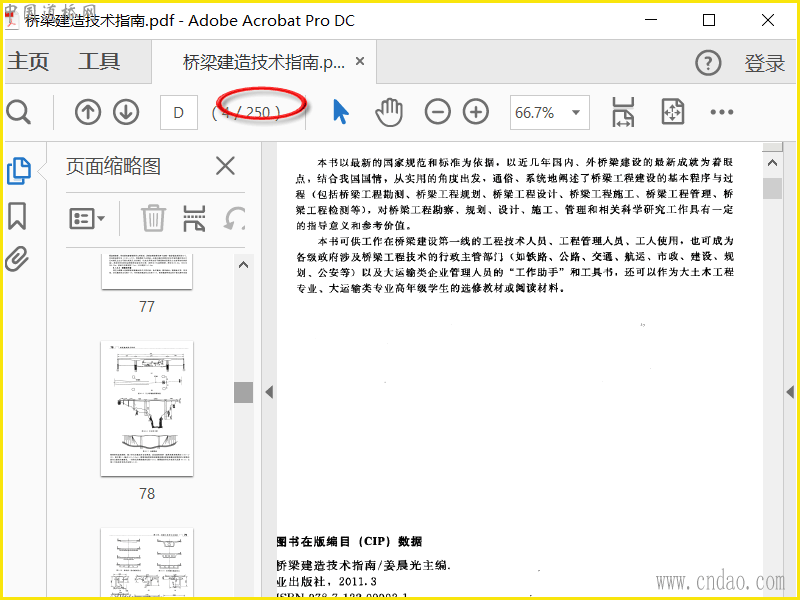Click the 登录 sign-in link
The height and width of the screenshot is (600, 800).
pos(764,63)
